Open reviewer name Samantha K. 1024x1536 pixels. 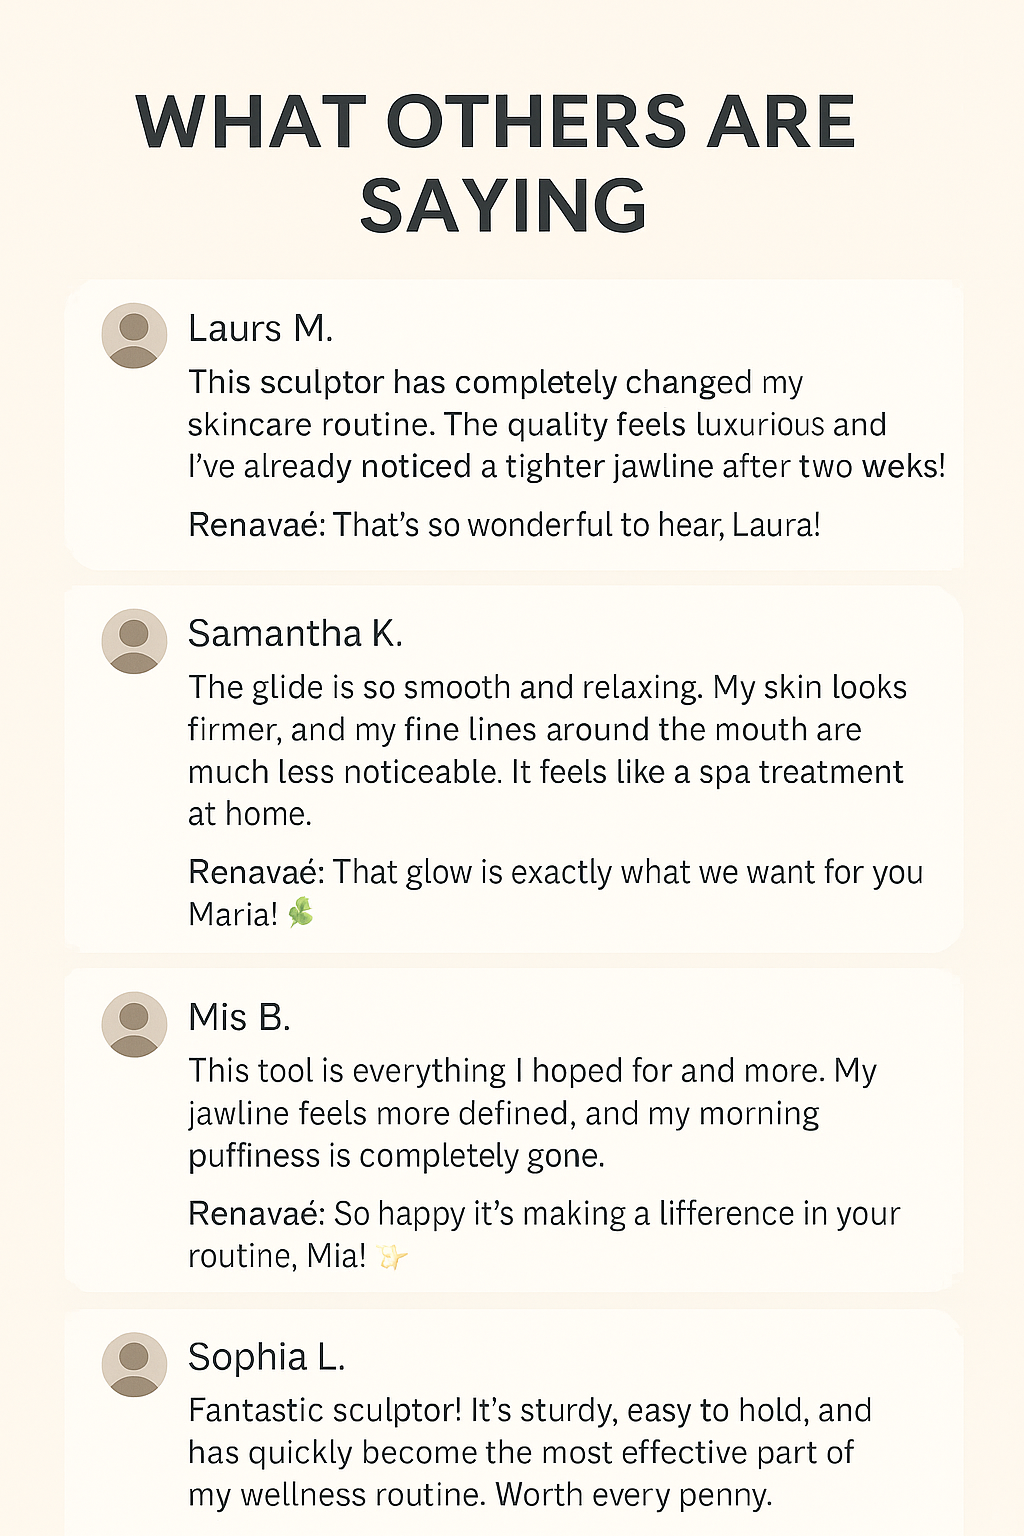tap(295, 634)
